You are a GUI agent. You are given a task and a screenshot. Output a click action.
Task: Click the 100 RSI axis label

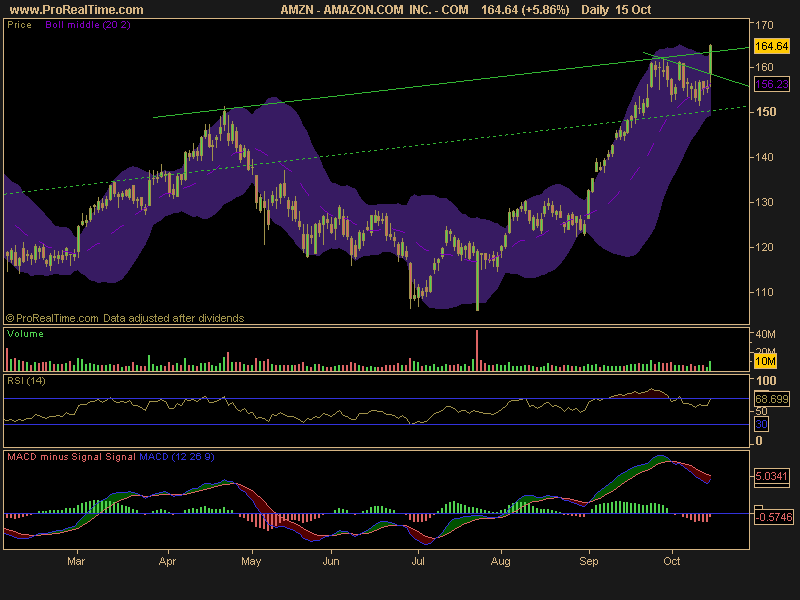tap(766, 381)
